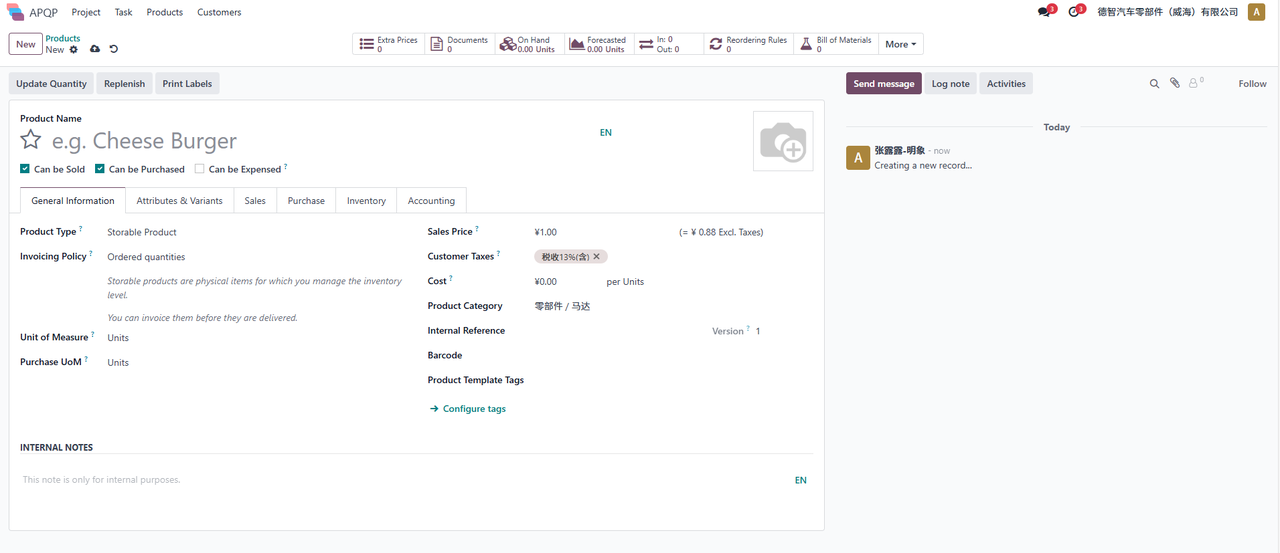Open the activities clock icon in navbar
The width and height of the screenshot is (1280, 553).
click(1075, 12)
